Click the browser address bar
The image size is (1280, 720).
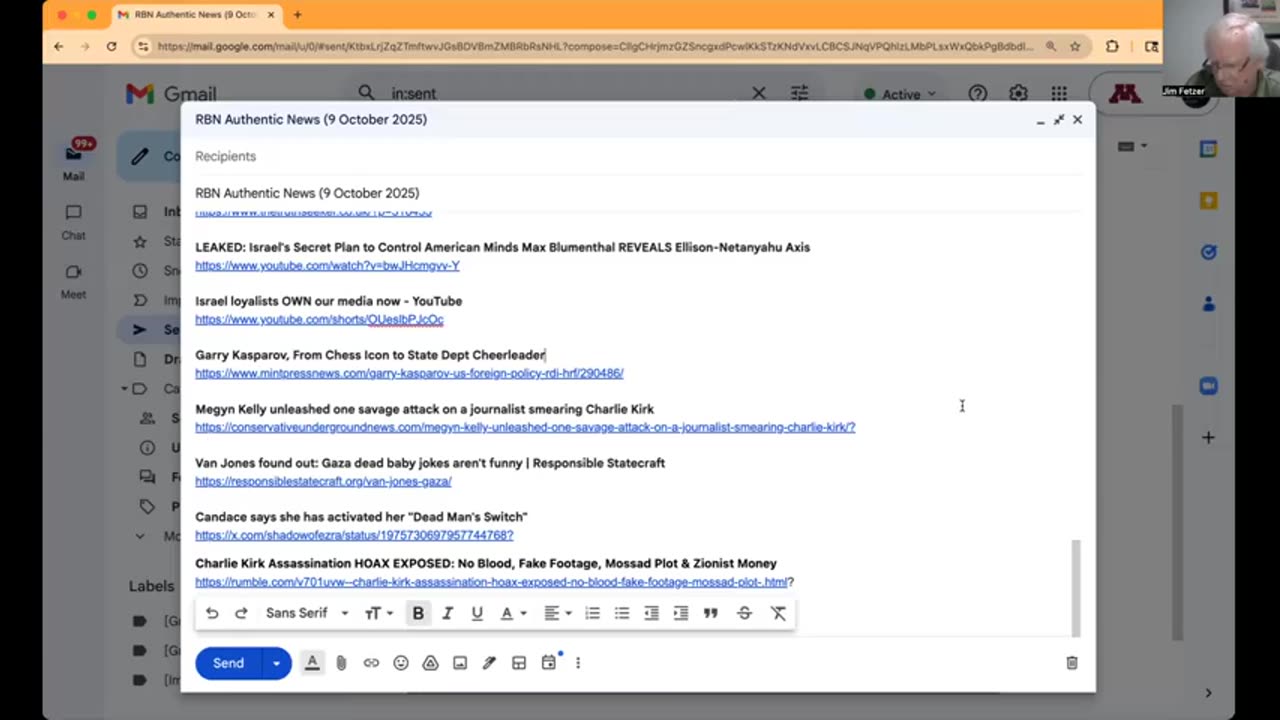tap(595, 46)
